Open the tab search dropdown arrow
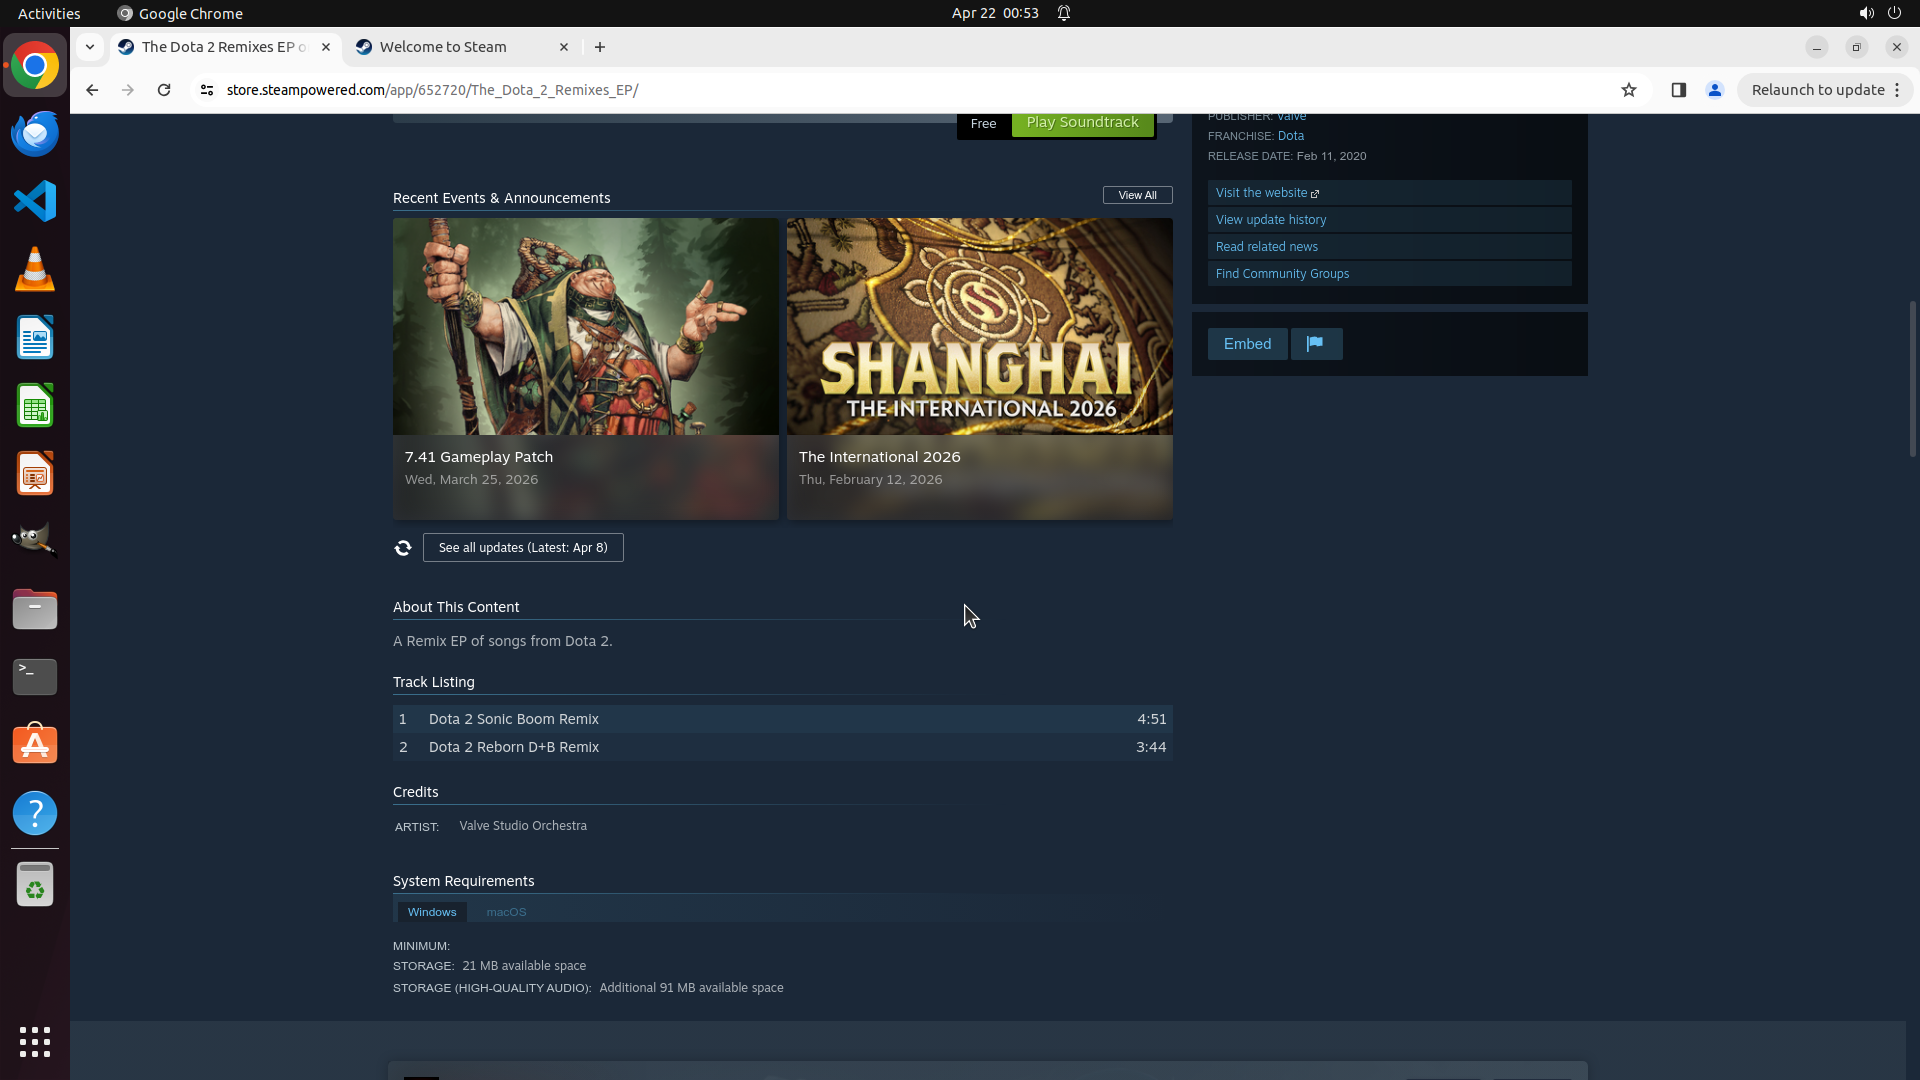Image resolution: width=1920 pixels, height=1080 pixels. click(x=90, y=47)
